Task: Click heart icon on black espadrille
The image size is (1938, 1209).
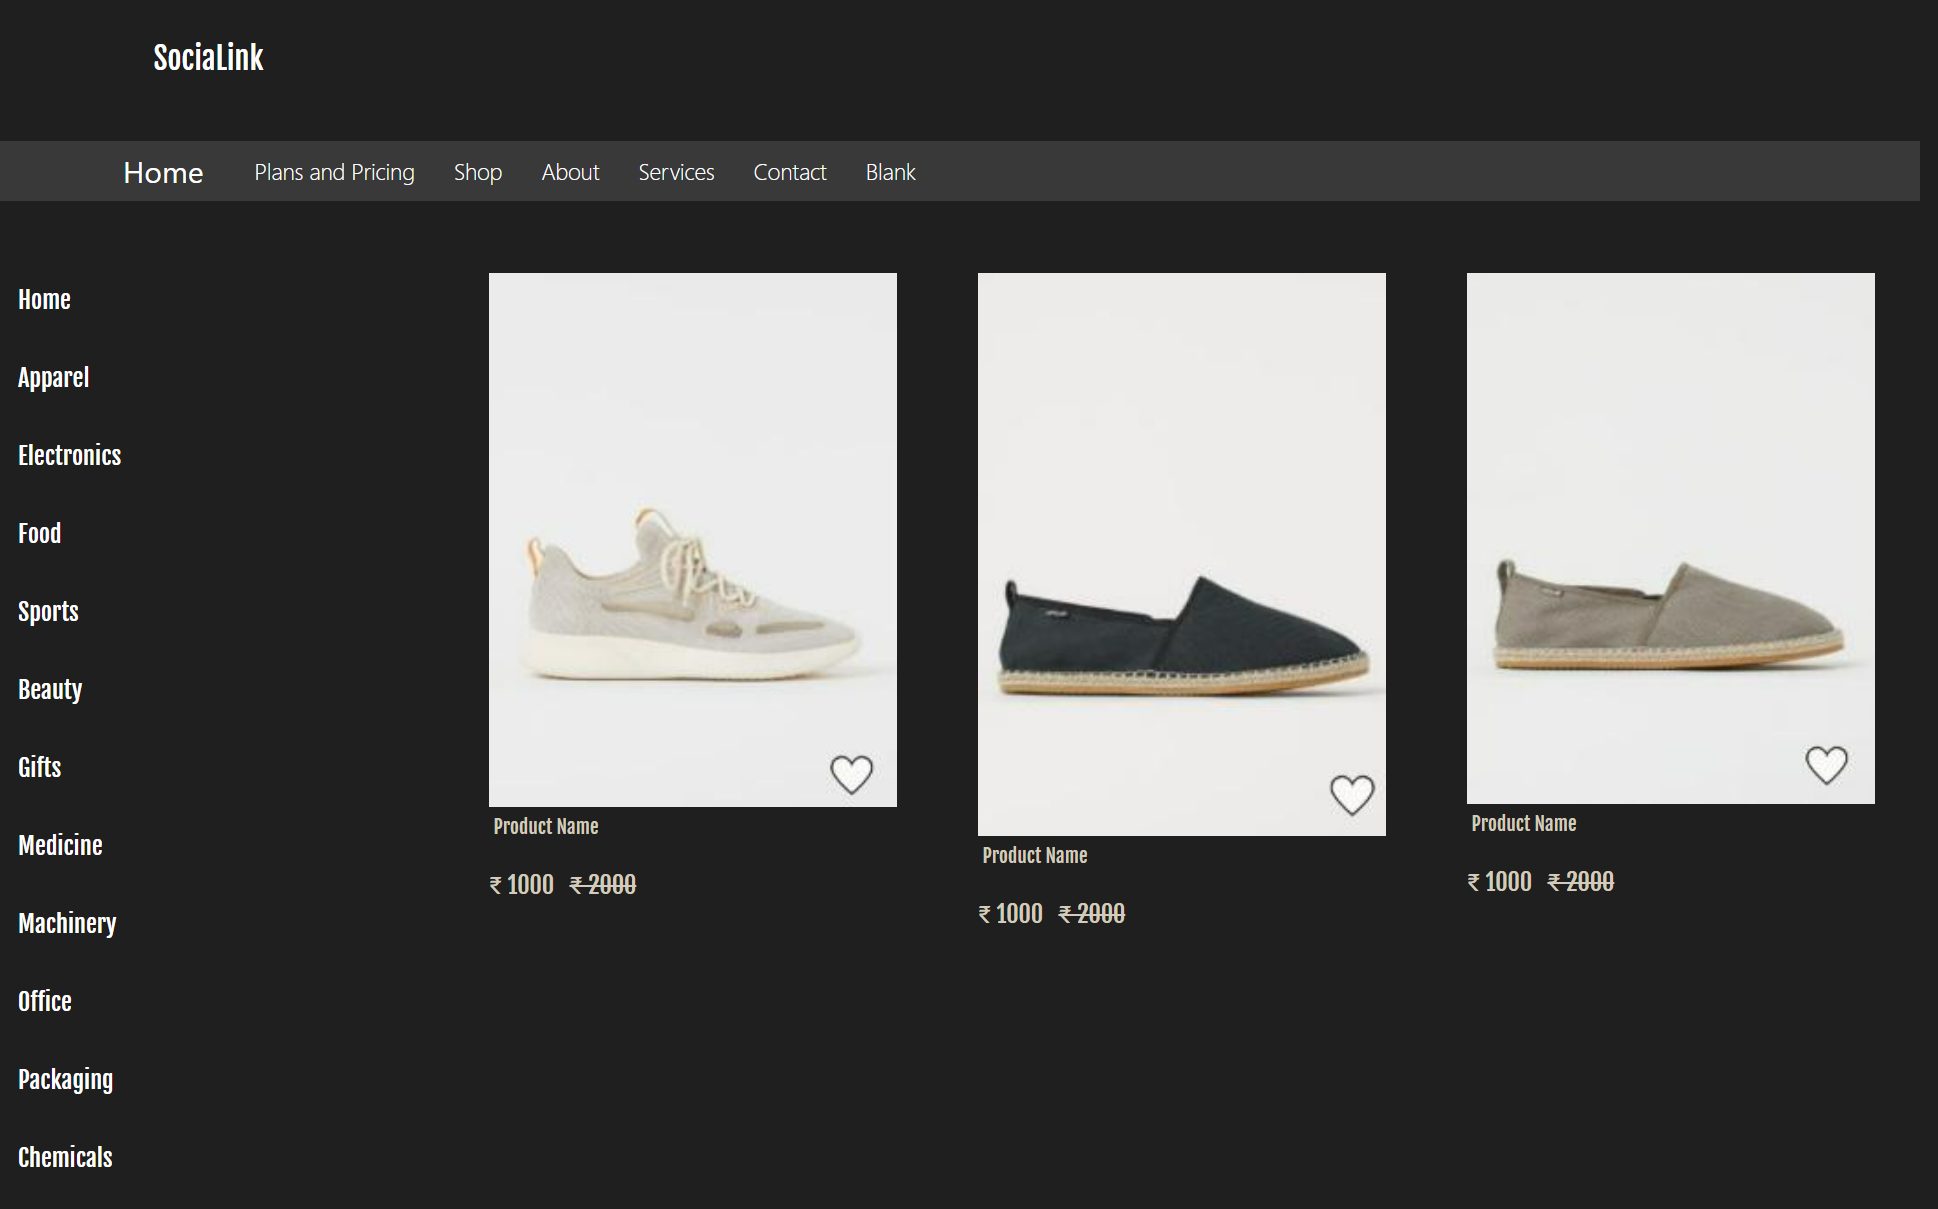Action: (1352, 795)
